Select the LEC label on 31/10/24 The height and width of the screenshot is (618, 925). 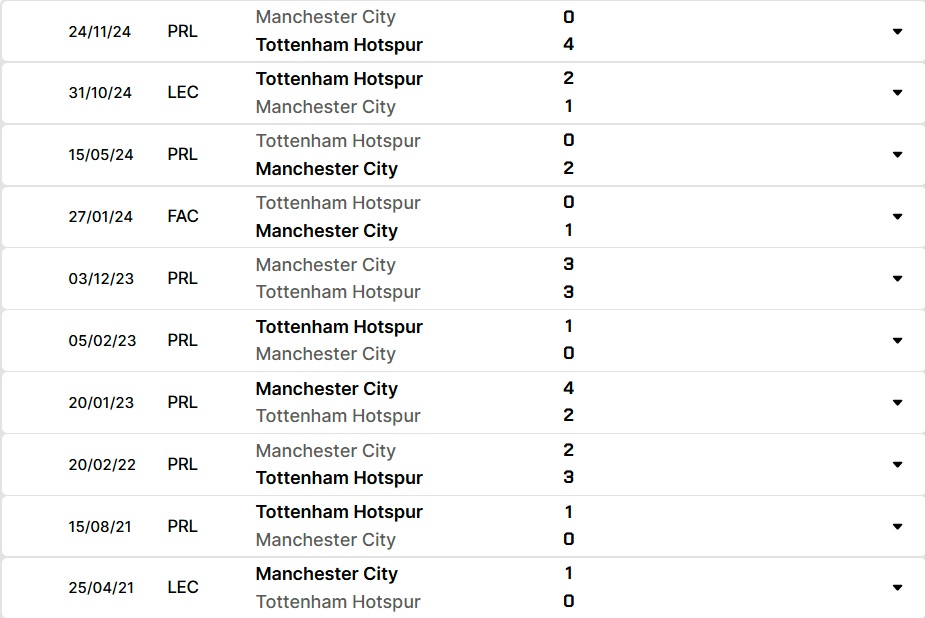click(183, 93)
